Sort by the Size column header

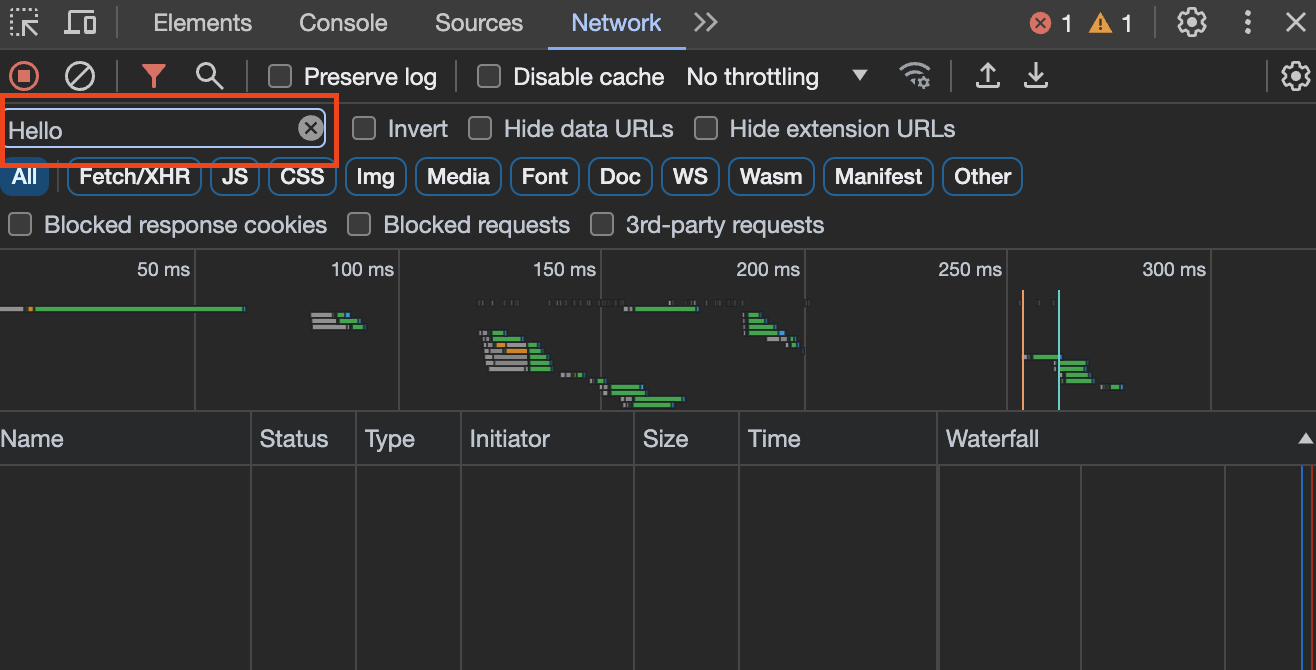point(686,439)
